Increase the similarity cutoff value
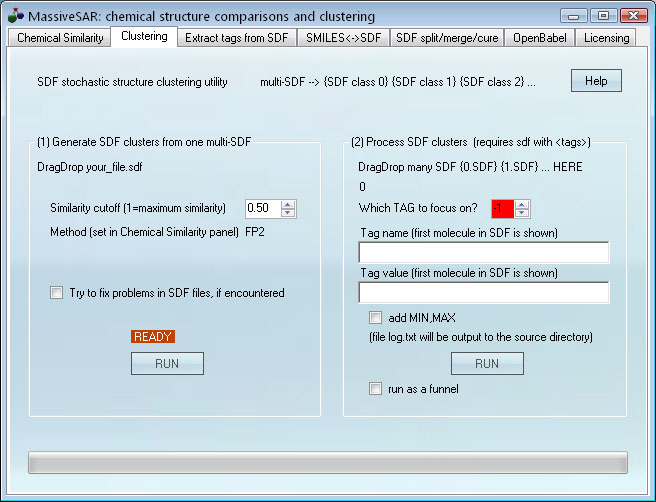The image size is (656, 502). 289,204
